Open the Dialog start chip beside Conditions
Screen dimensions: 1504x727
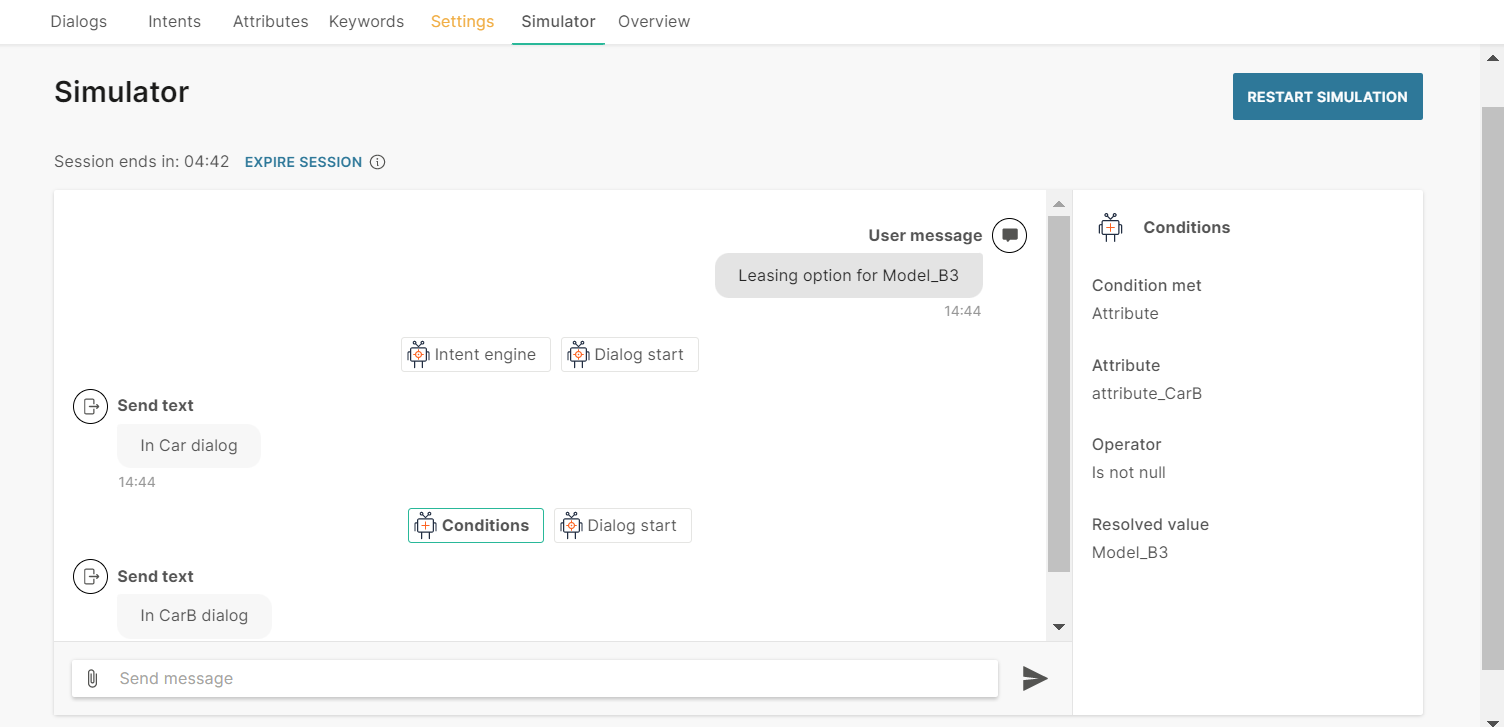622,526
